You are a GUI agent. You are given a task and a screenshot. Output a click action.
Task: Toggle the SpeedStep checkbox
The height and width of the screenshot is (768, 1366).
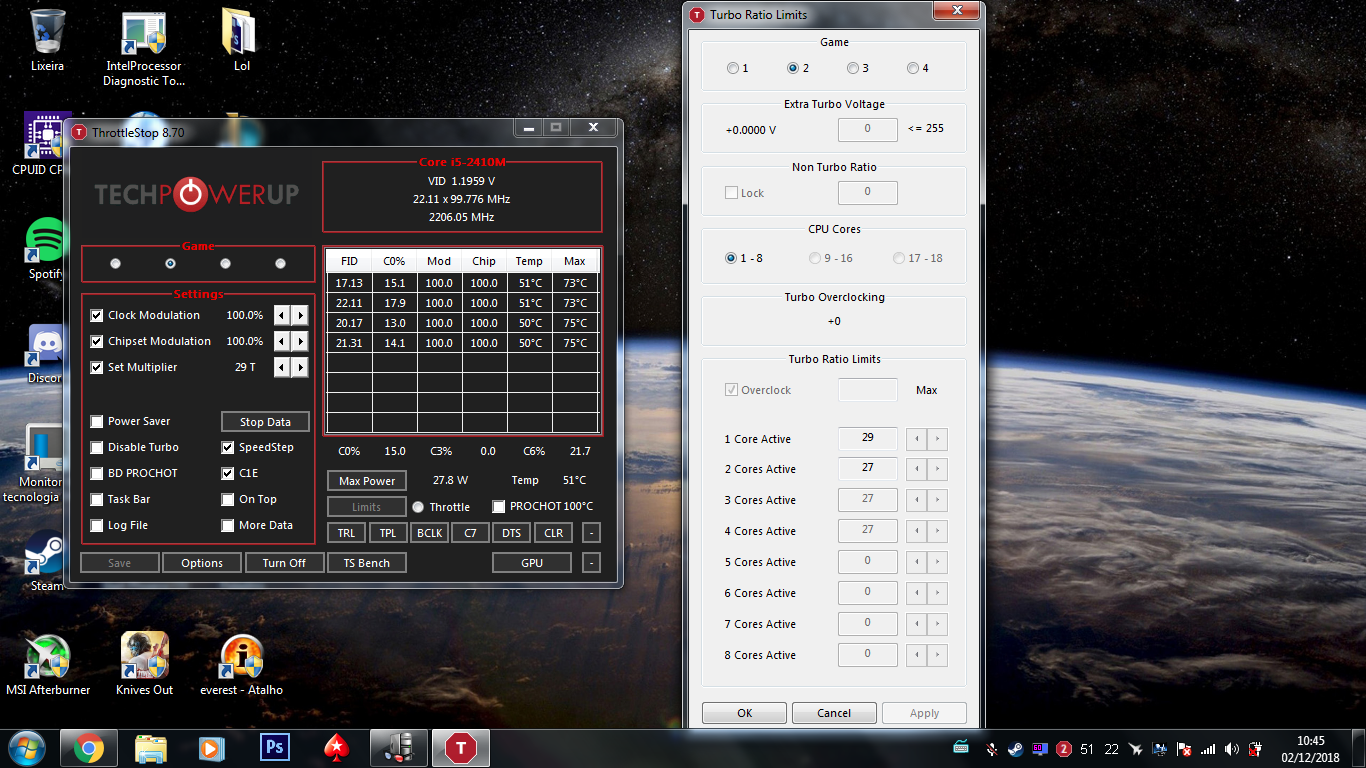click(228, 447)
